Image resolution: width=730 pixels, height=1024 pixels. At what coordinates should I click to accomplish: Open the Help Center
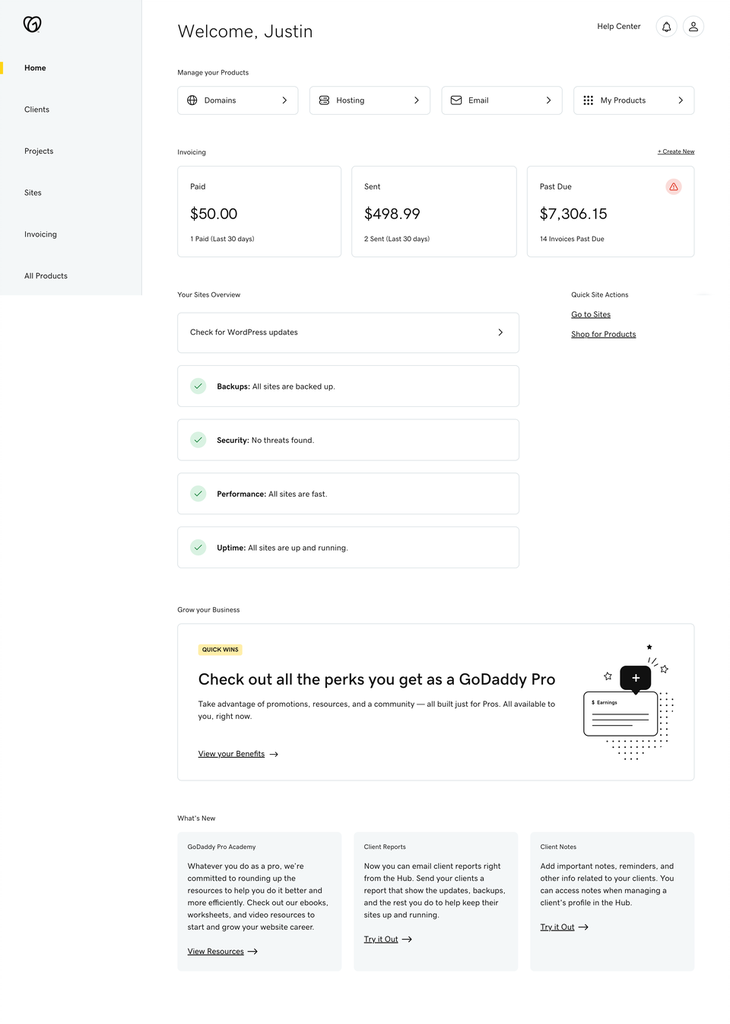pyautogui.click(x=618, y=27)
